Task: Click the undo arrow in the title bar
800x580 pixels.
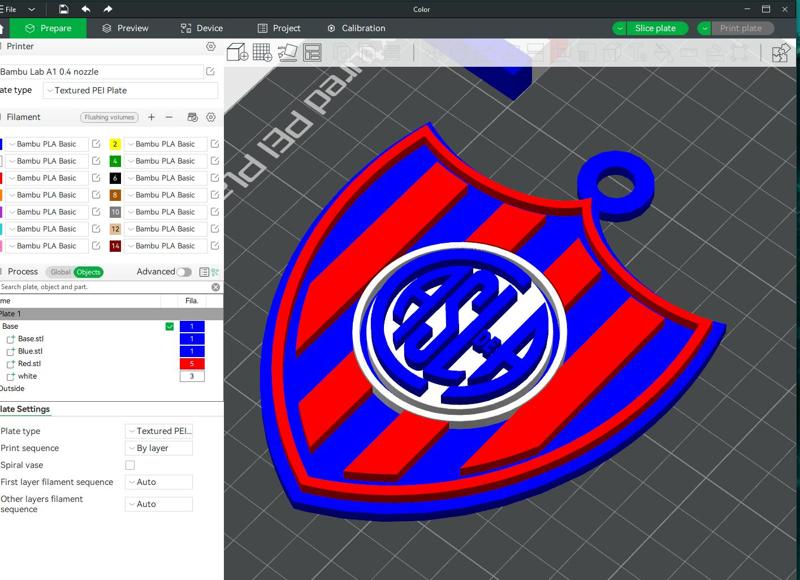Action: click(x=85, y=8)
